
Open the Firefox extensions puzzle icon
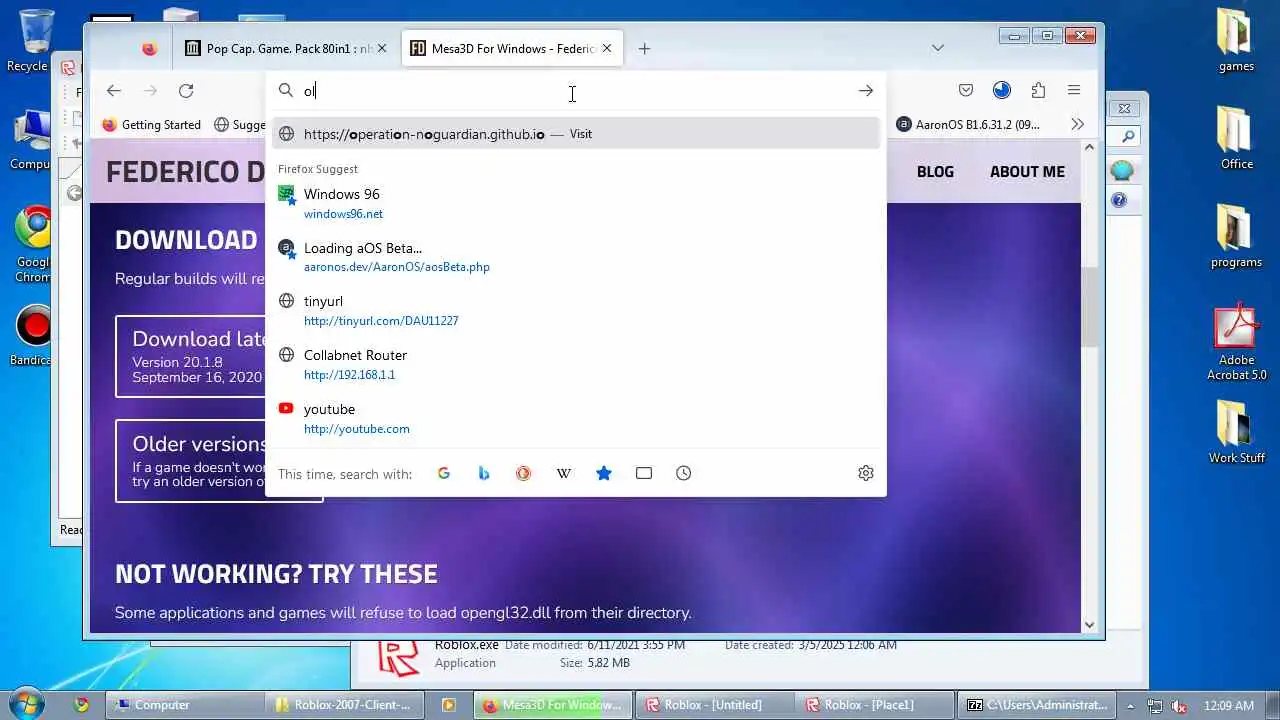coord(1038,91)
